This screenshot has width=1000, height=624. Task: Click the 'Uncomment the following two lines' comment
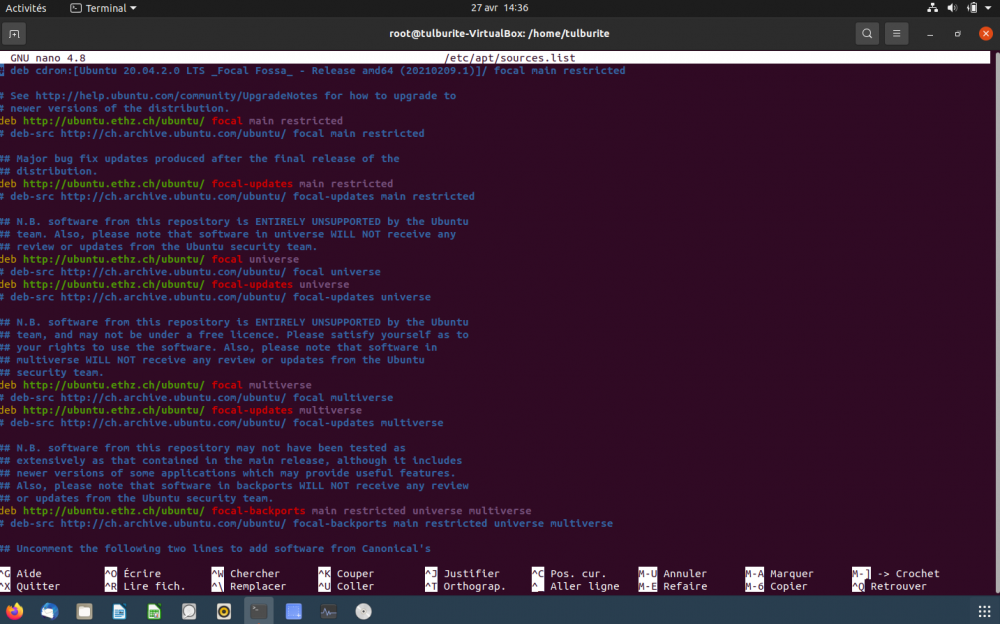click(x=216, y=549)
